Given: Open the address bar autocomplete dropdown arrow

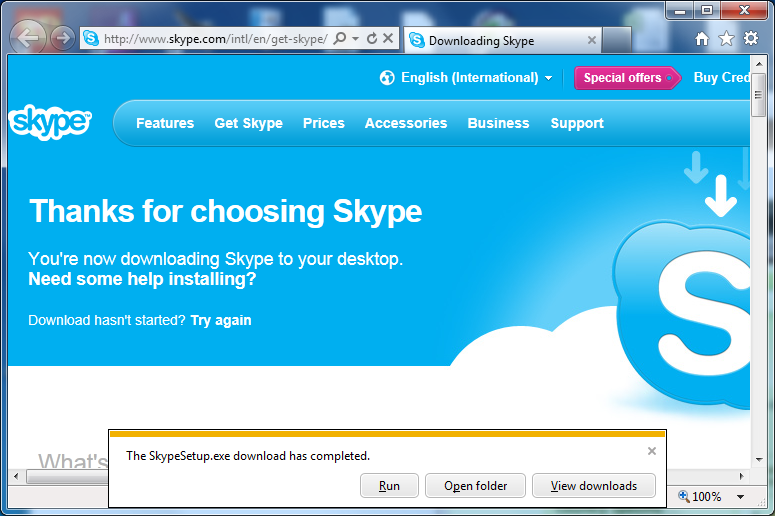Looking at the screenshot, I should click(355, 39).
